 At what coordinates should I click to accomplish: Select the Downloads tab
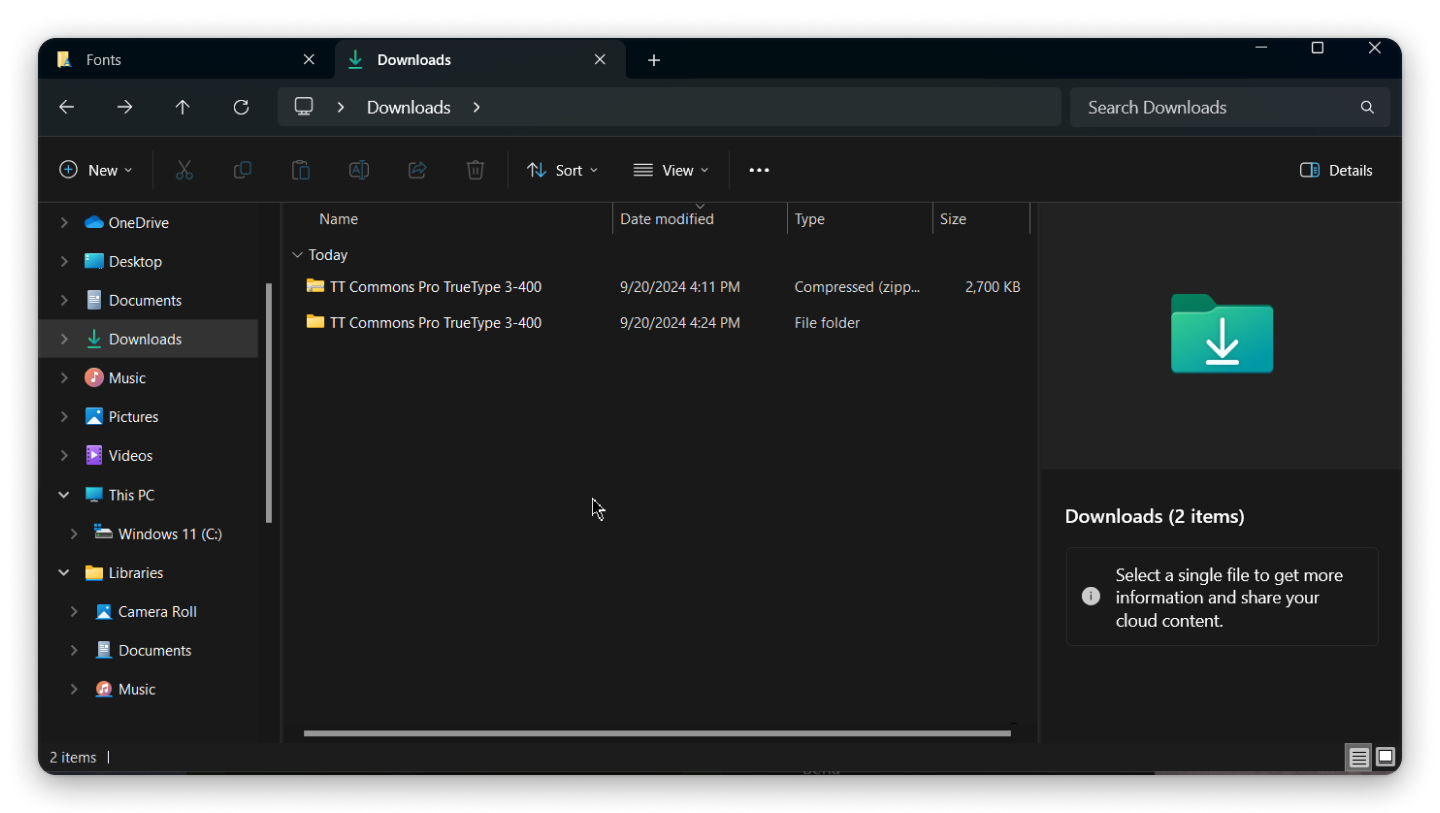(x=480, y=60)
